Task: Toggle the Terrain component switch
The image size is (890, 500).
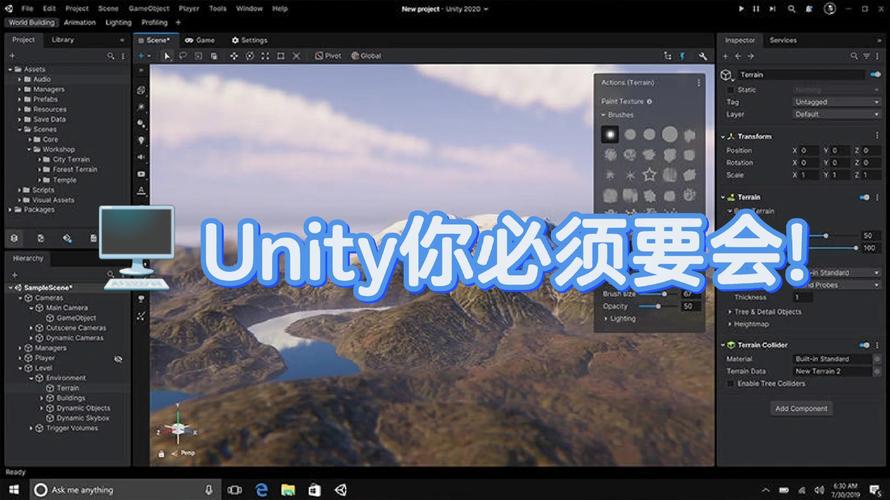Action: coord(864,197)
